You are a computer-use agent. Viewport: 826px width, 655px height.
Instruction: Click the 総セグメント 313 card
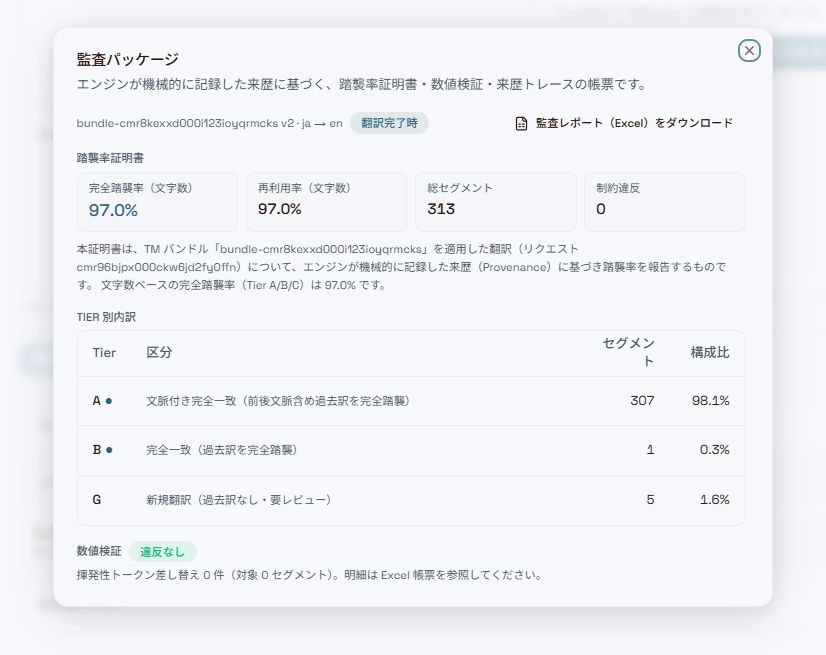coord(496,202)
